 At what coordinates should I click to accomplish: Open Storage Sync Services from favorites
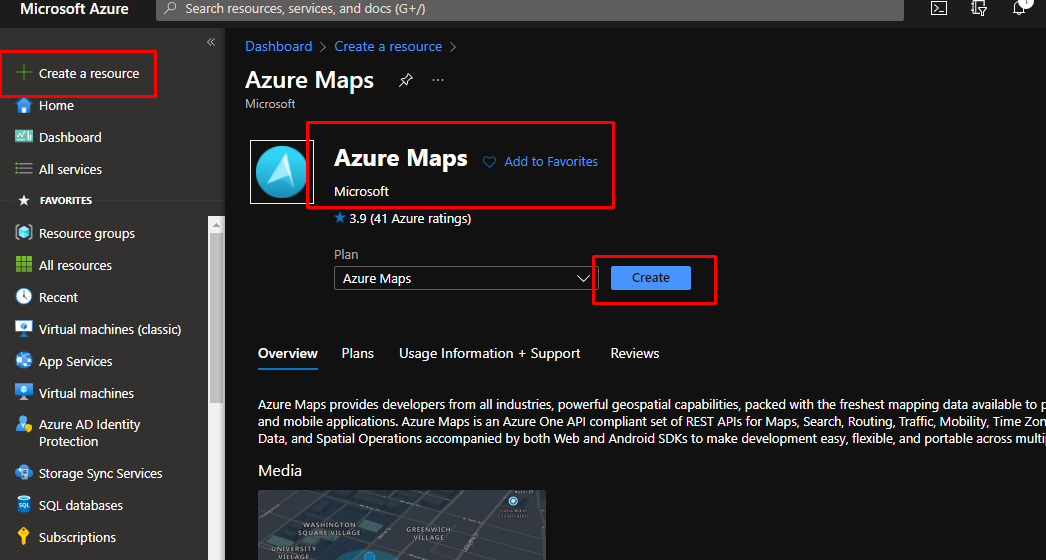coord(100,474)
